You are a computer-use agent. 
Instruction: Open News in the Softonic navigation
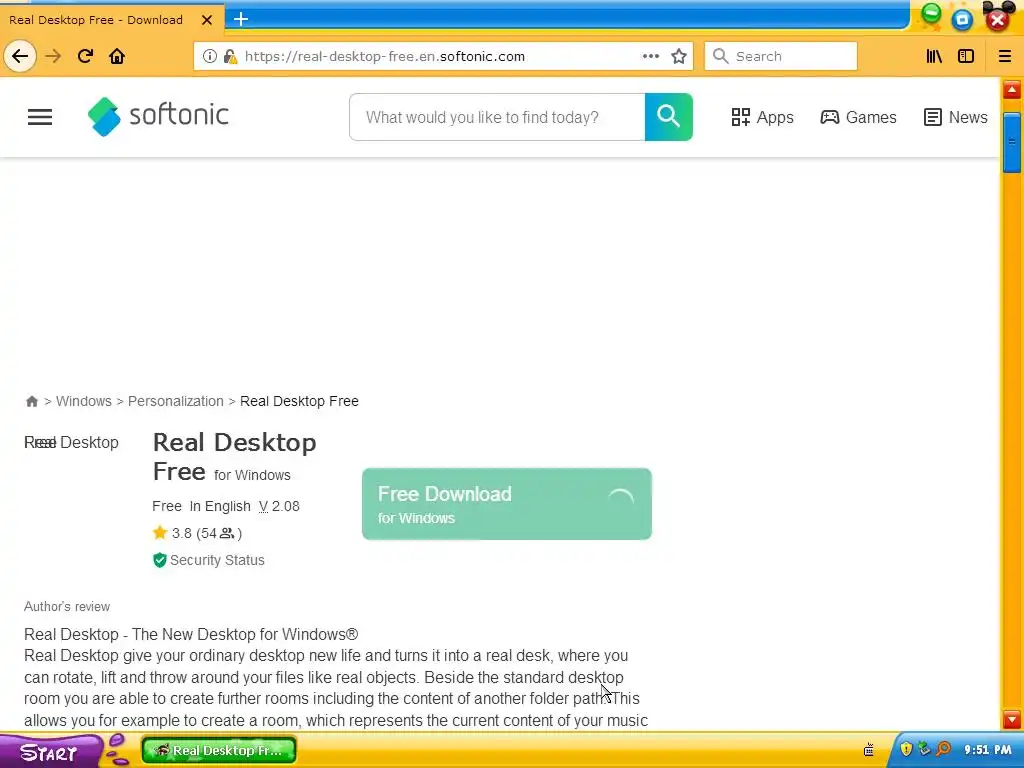click(x=955, y=117)
